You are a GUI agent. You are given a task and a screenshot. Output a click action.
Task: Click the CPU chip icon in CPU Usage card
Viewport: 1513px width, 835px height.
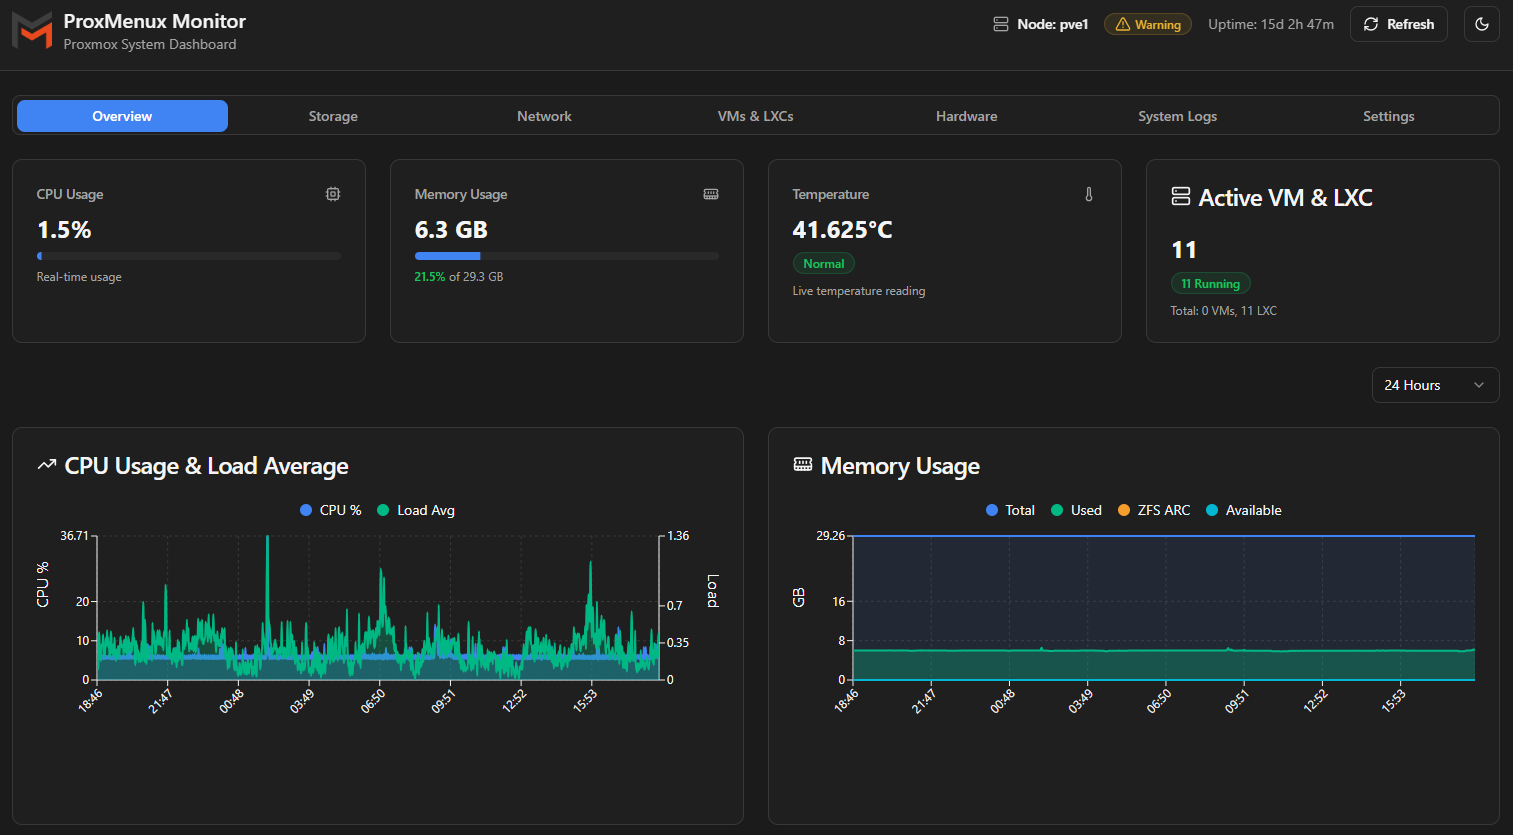[333, 194]
